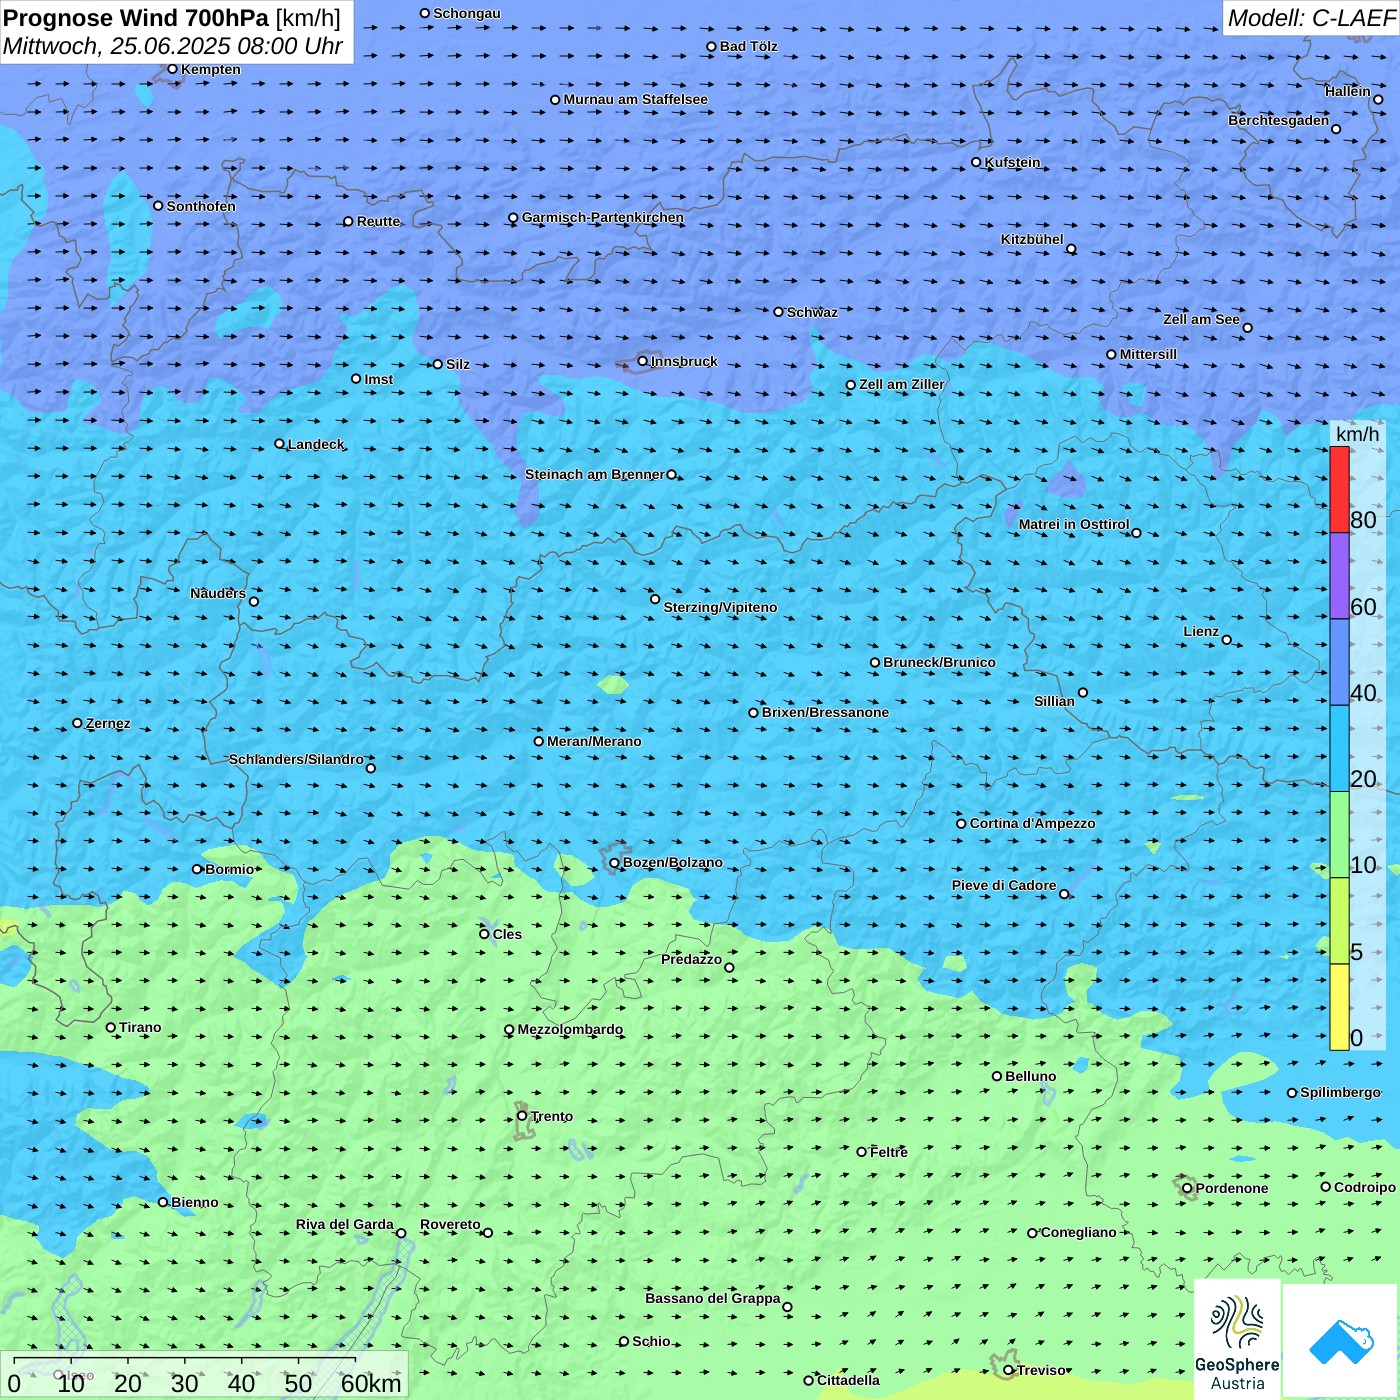Click the Matrei in Osttirol label
The image size is (1400, 1400).
[1074, 524]
